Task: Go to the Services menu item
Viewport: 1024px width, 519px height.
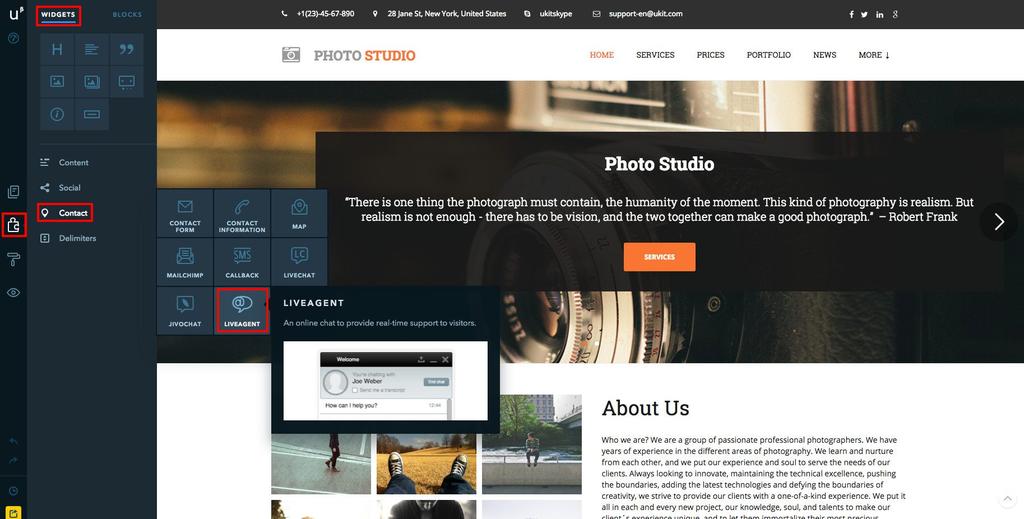Action: pos(655,55)
